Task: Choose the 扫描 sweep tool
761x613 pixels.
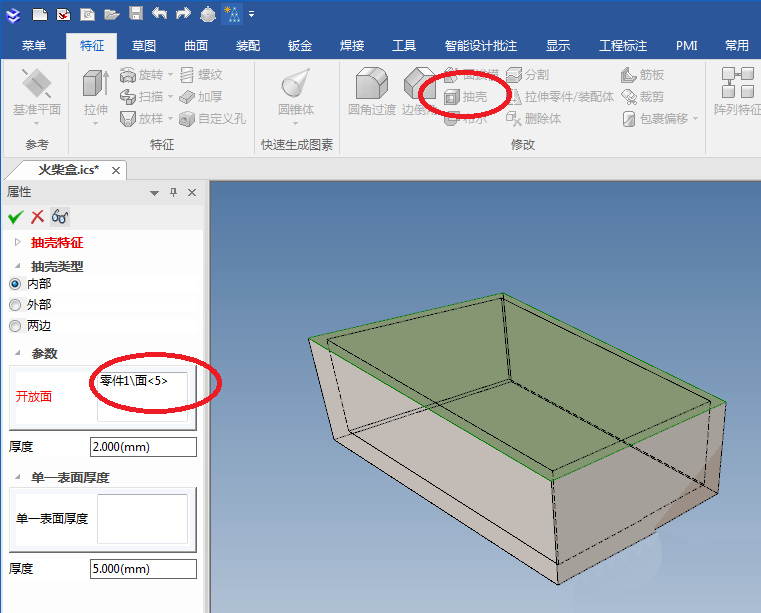Action: (141, 97)
